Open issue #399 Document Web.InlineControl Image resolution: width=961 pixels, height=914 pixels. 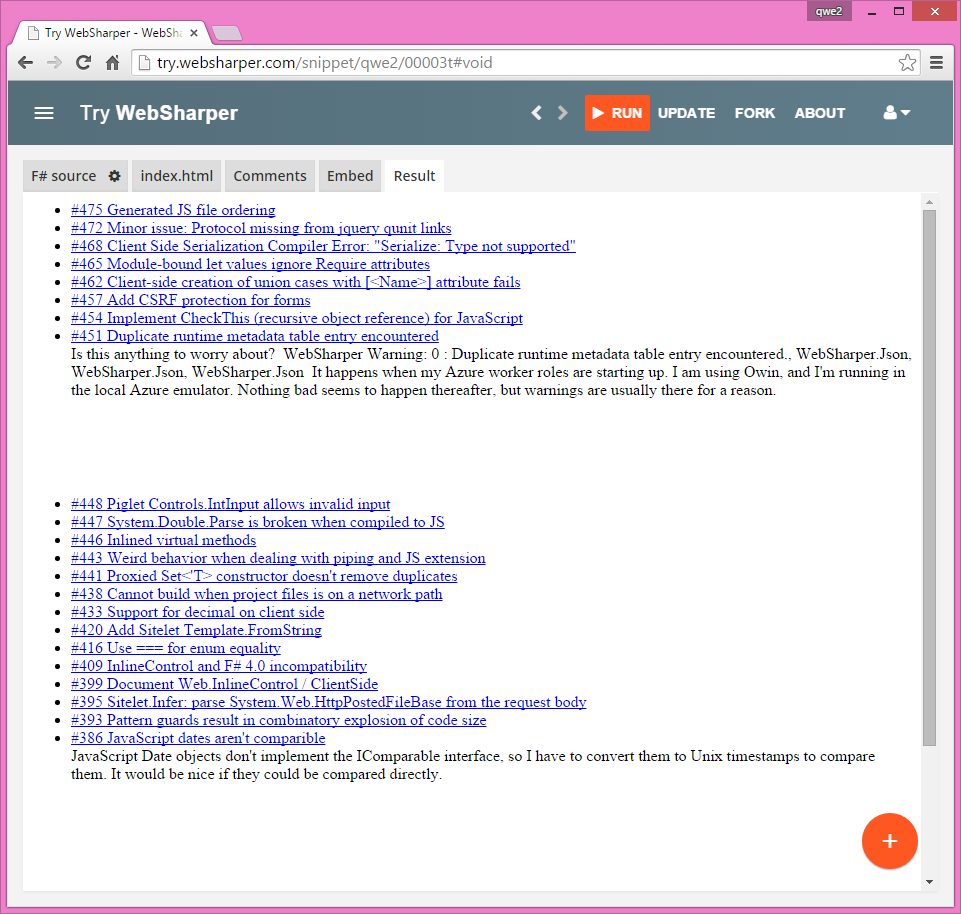[x=224, y=684]
